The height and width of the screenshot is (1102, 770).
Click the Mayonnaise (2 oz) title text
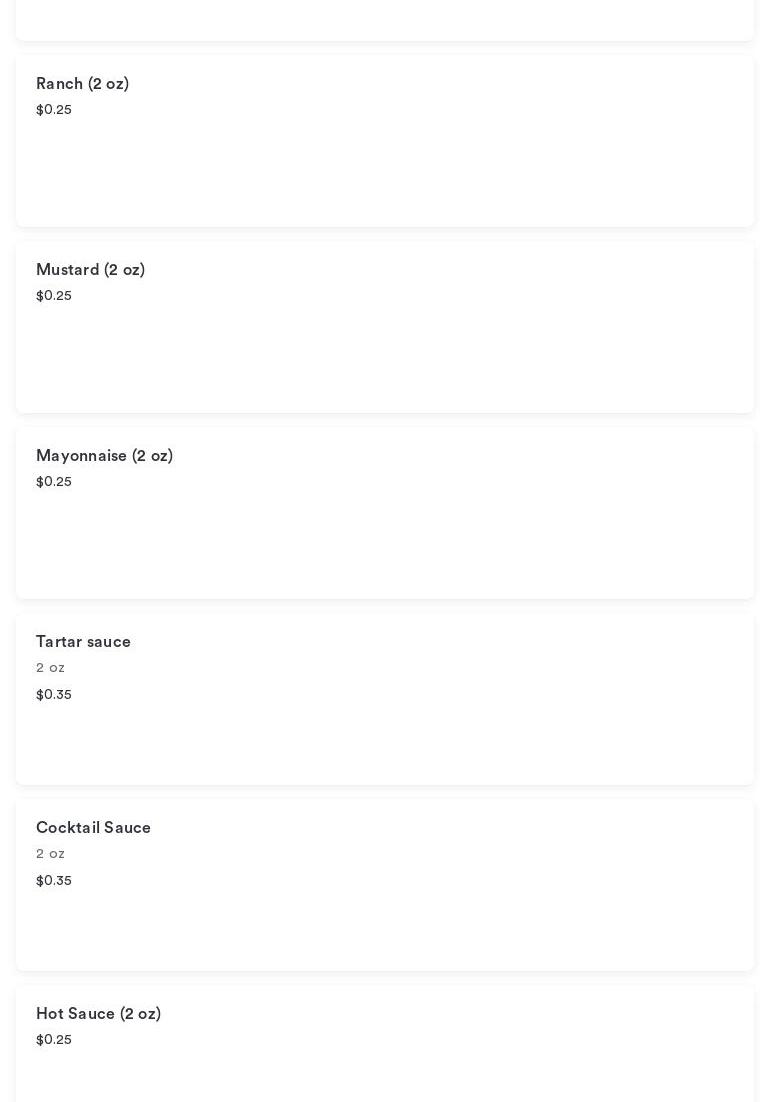104,456
